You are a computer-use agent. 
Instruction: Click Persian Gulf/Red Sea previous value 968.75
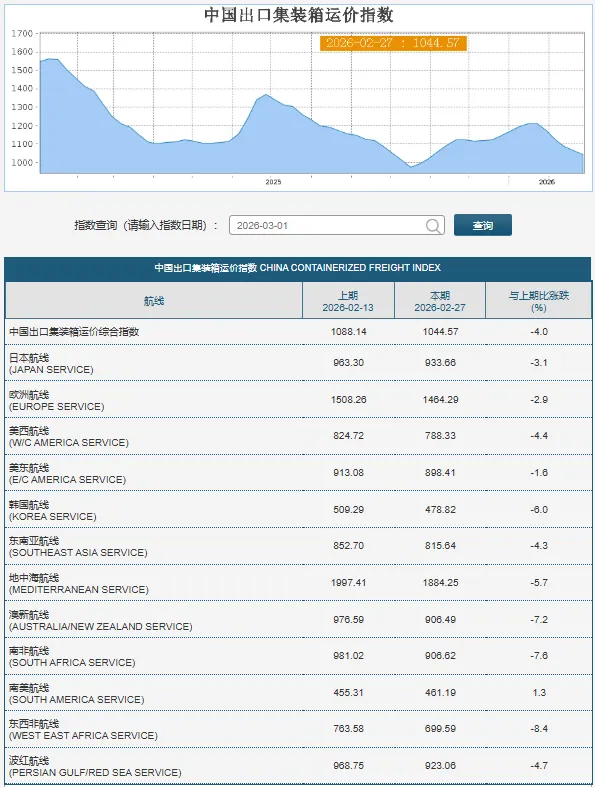[x=348, y=766]
